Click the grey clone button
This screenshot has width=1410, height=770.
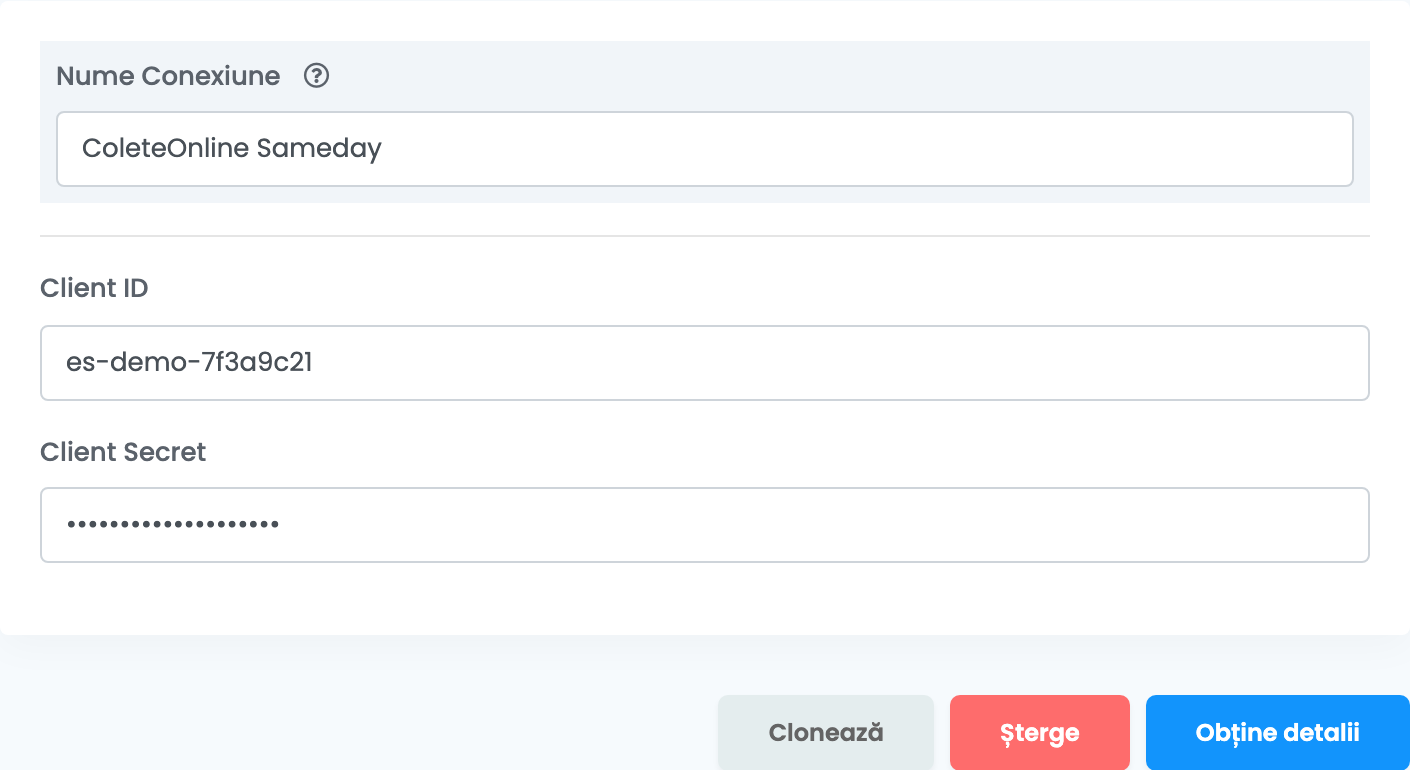coord(826,733)
